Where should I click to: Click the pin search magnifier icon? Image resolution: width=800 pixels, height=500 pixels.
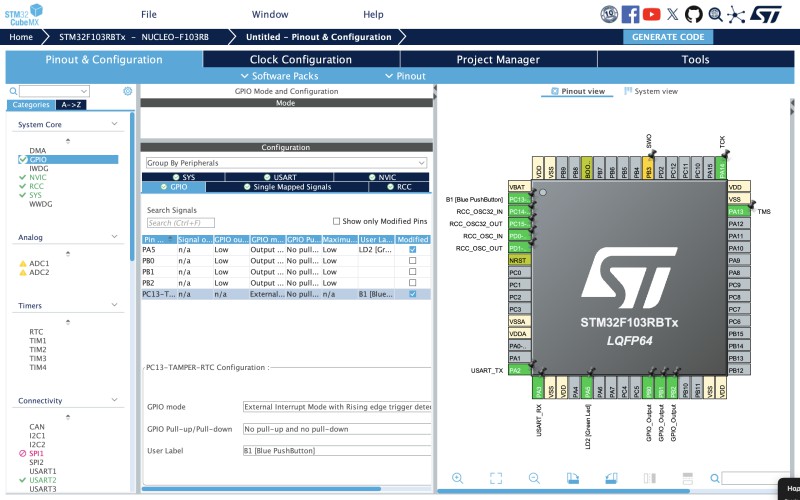pyautogui.click(x=715, y=478)
